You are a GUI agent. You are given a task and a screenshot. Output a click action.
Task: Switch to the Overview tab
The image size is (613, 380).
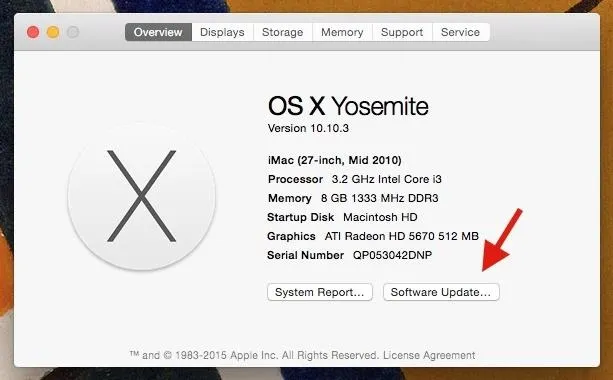(x=158, y=32)
